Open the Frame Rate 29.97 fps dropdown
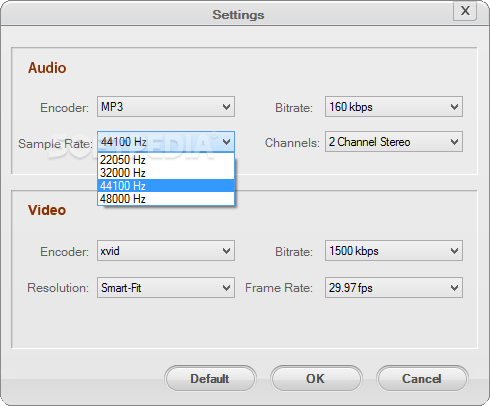 394,287
